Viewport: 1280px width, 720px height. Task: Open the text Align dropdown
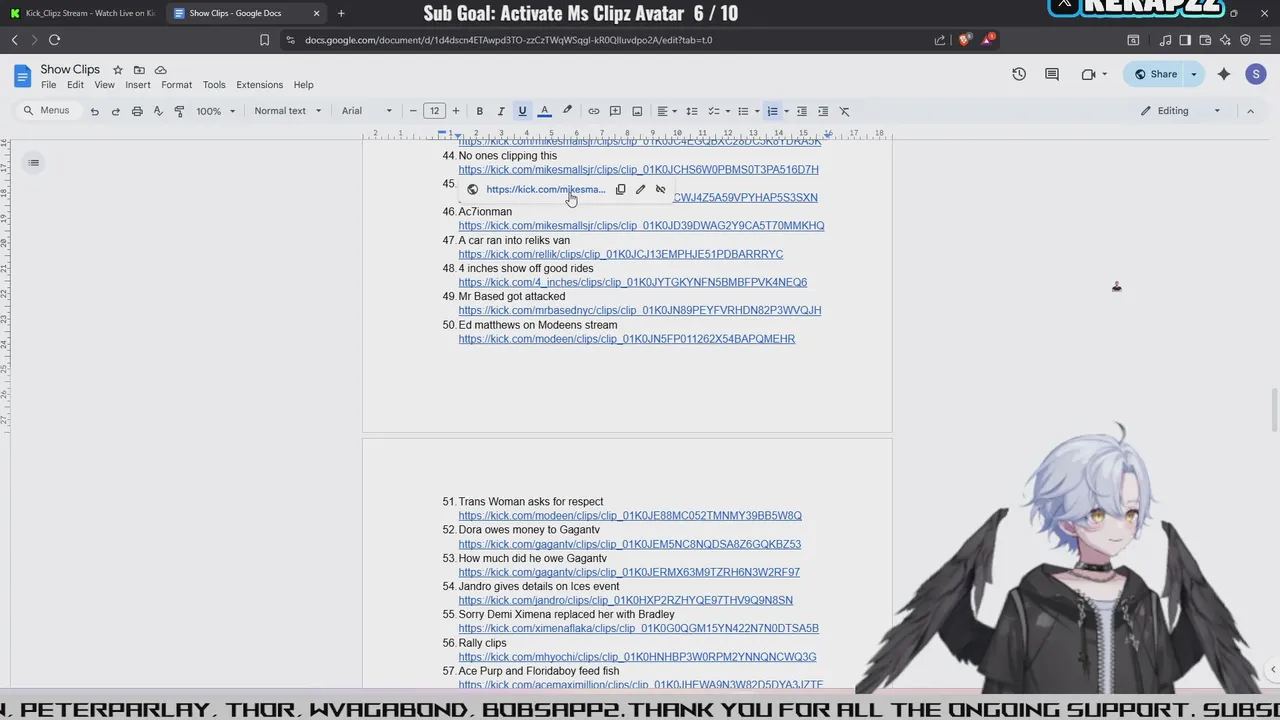[667, 111]
